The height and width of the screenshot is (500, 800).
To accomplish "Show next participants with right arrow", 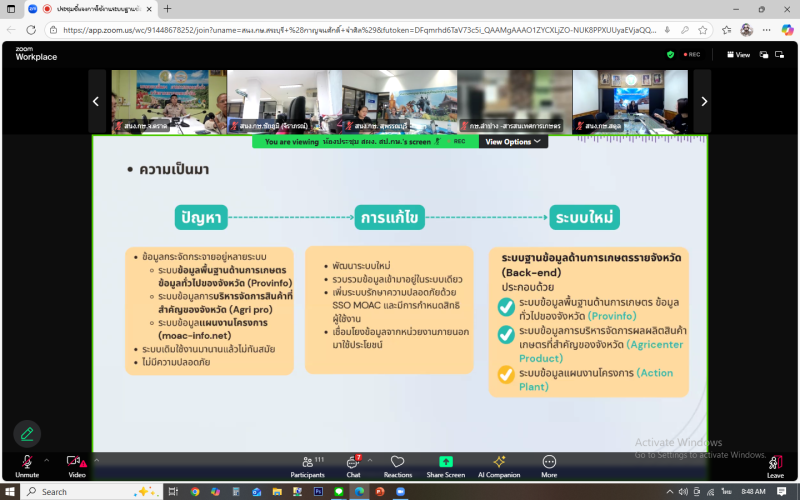I will (704, 101).
